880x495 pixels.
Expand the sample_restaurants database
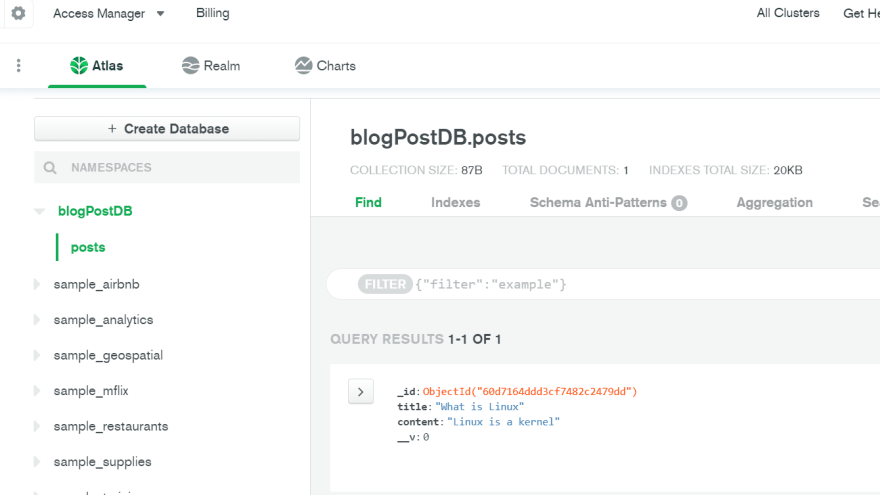pyautogui.click(x=37, y=427)
